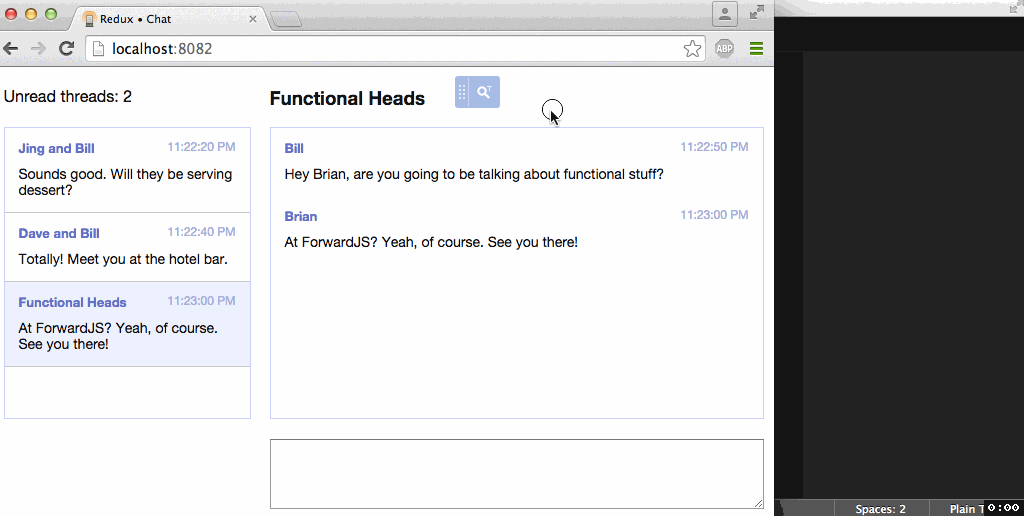The image size is (1024, 516).
Task: Click the Functional Heads heading
Action: (347, 99)
